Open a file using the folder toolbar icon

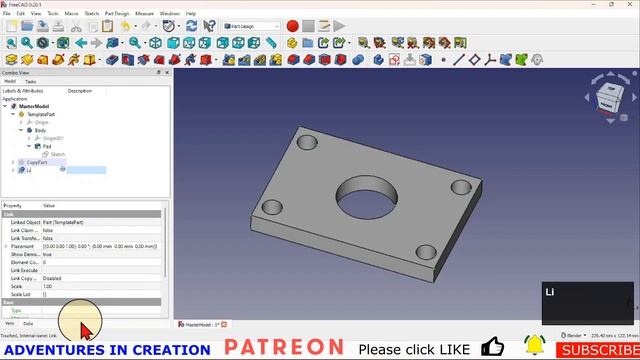[27, 26]
